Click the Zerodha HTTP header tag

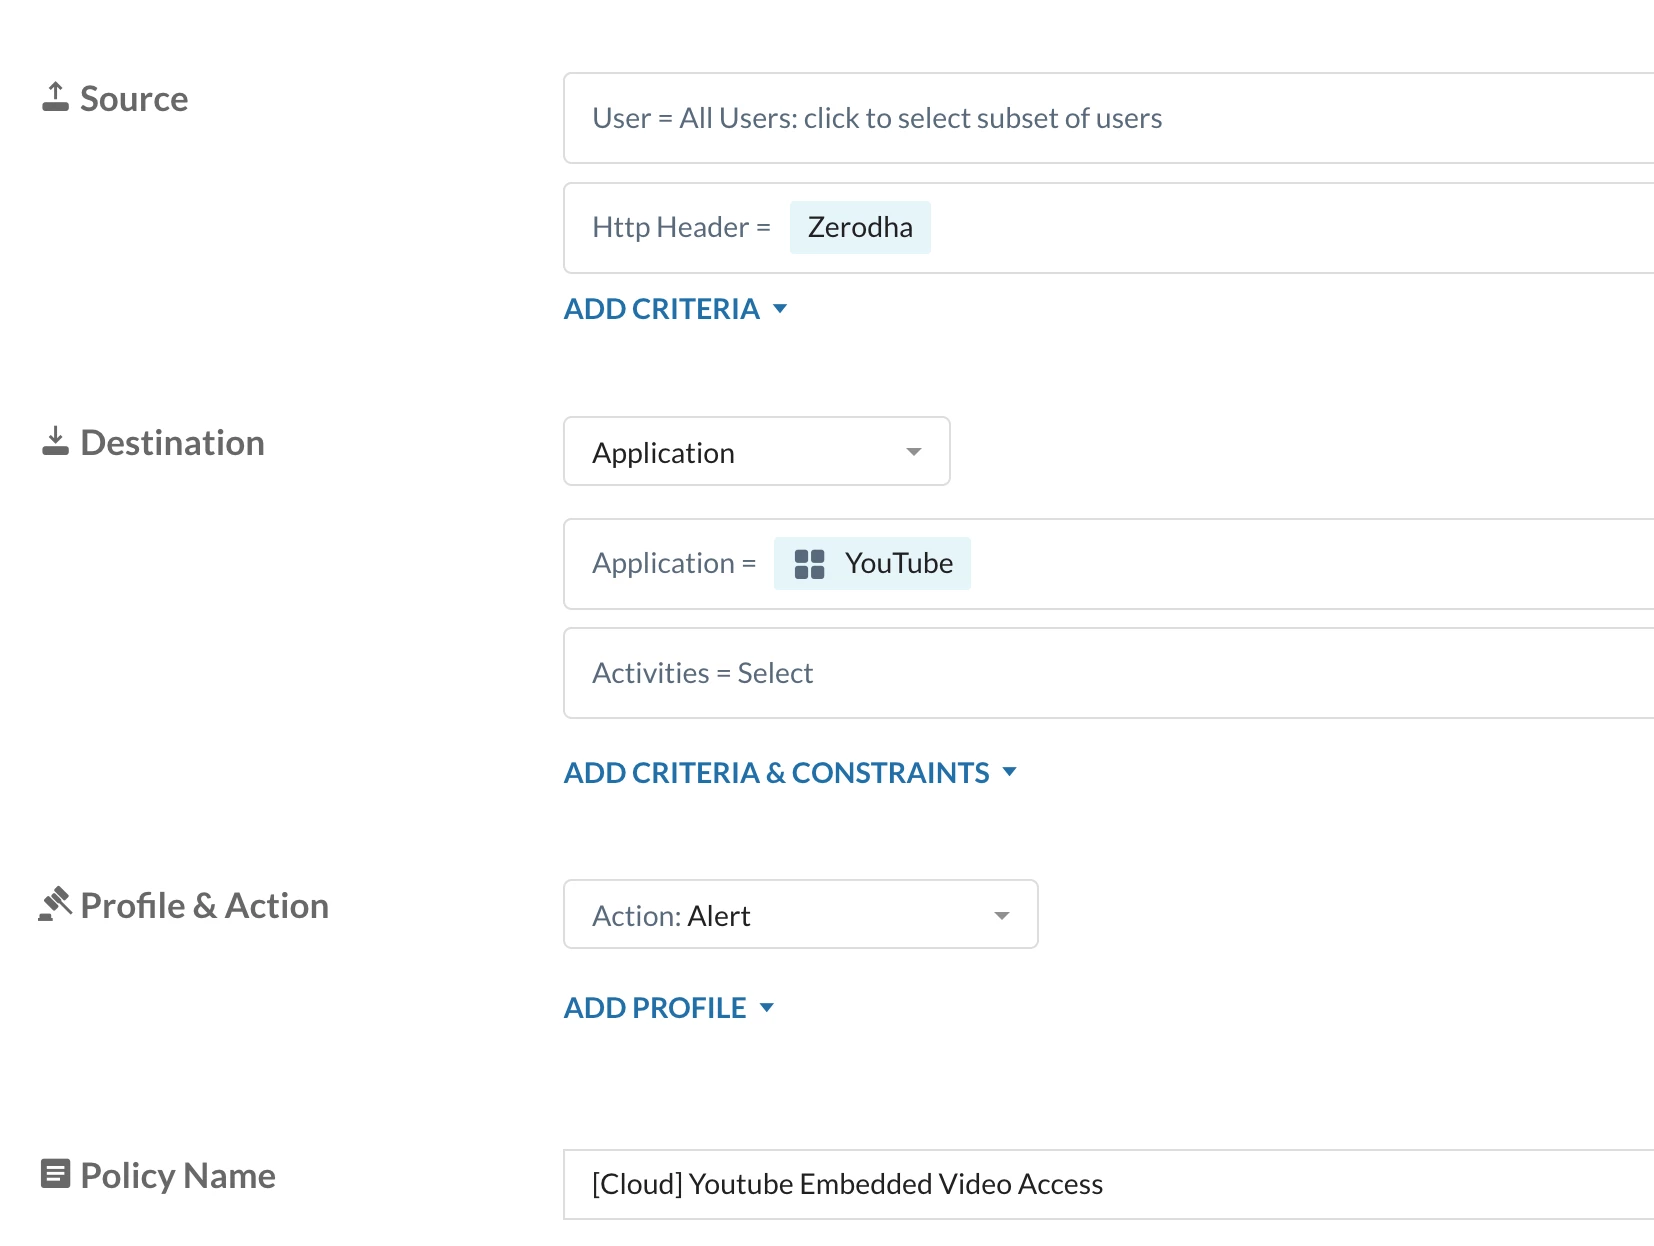click(x=860, y=228)
